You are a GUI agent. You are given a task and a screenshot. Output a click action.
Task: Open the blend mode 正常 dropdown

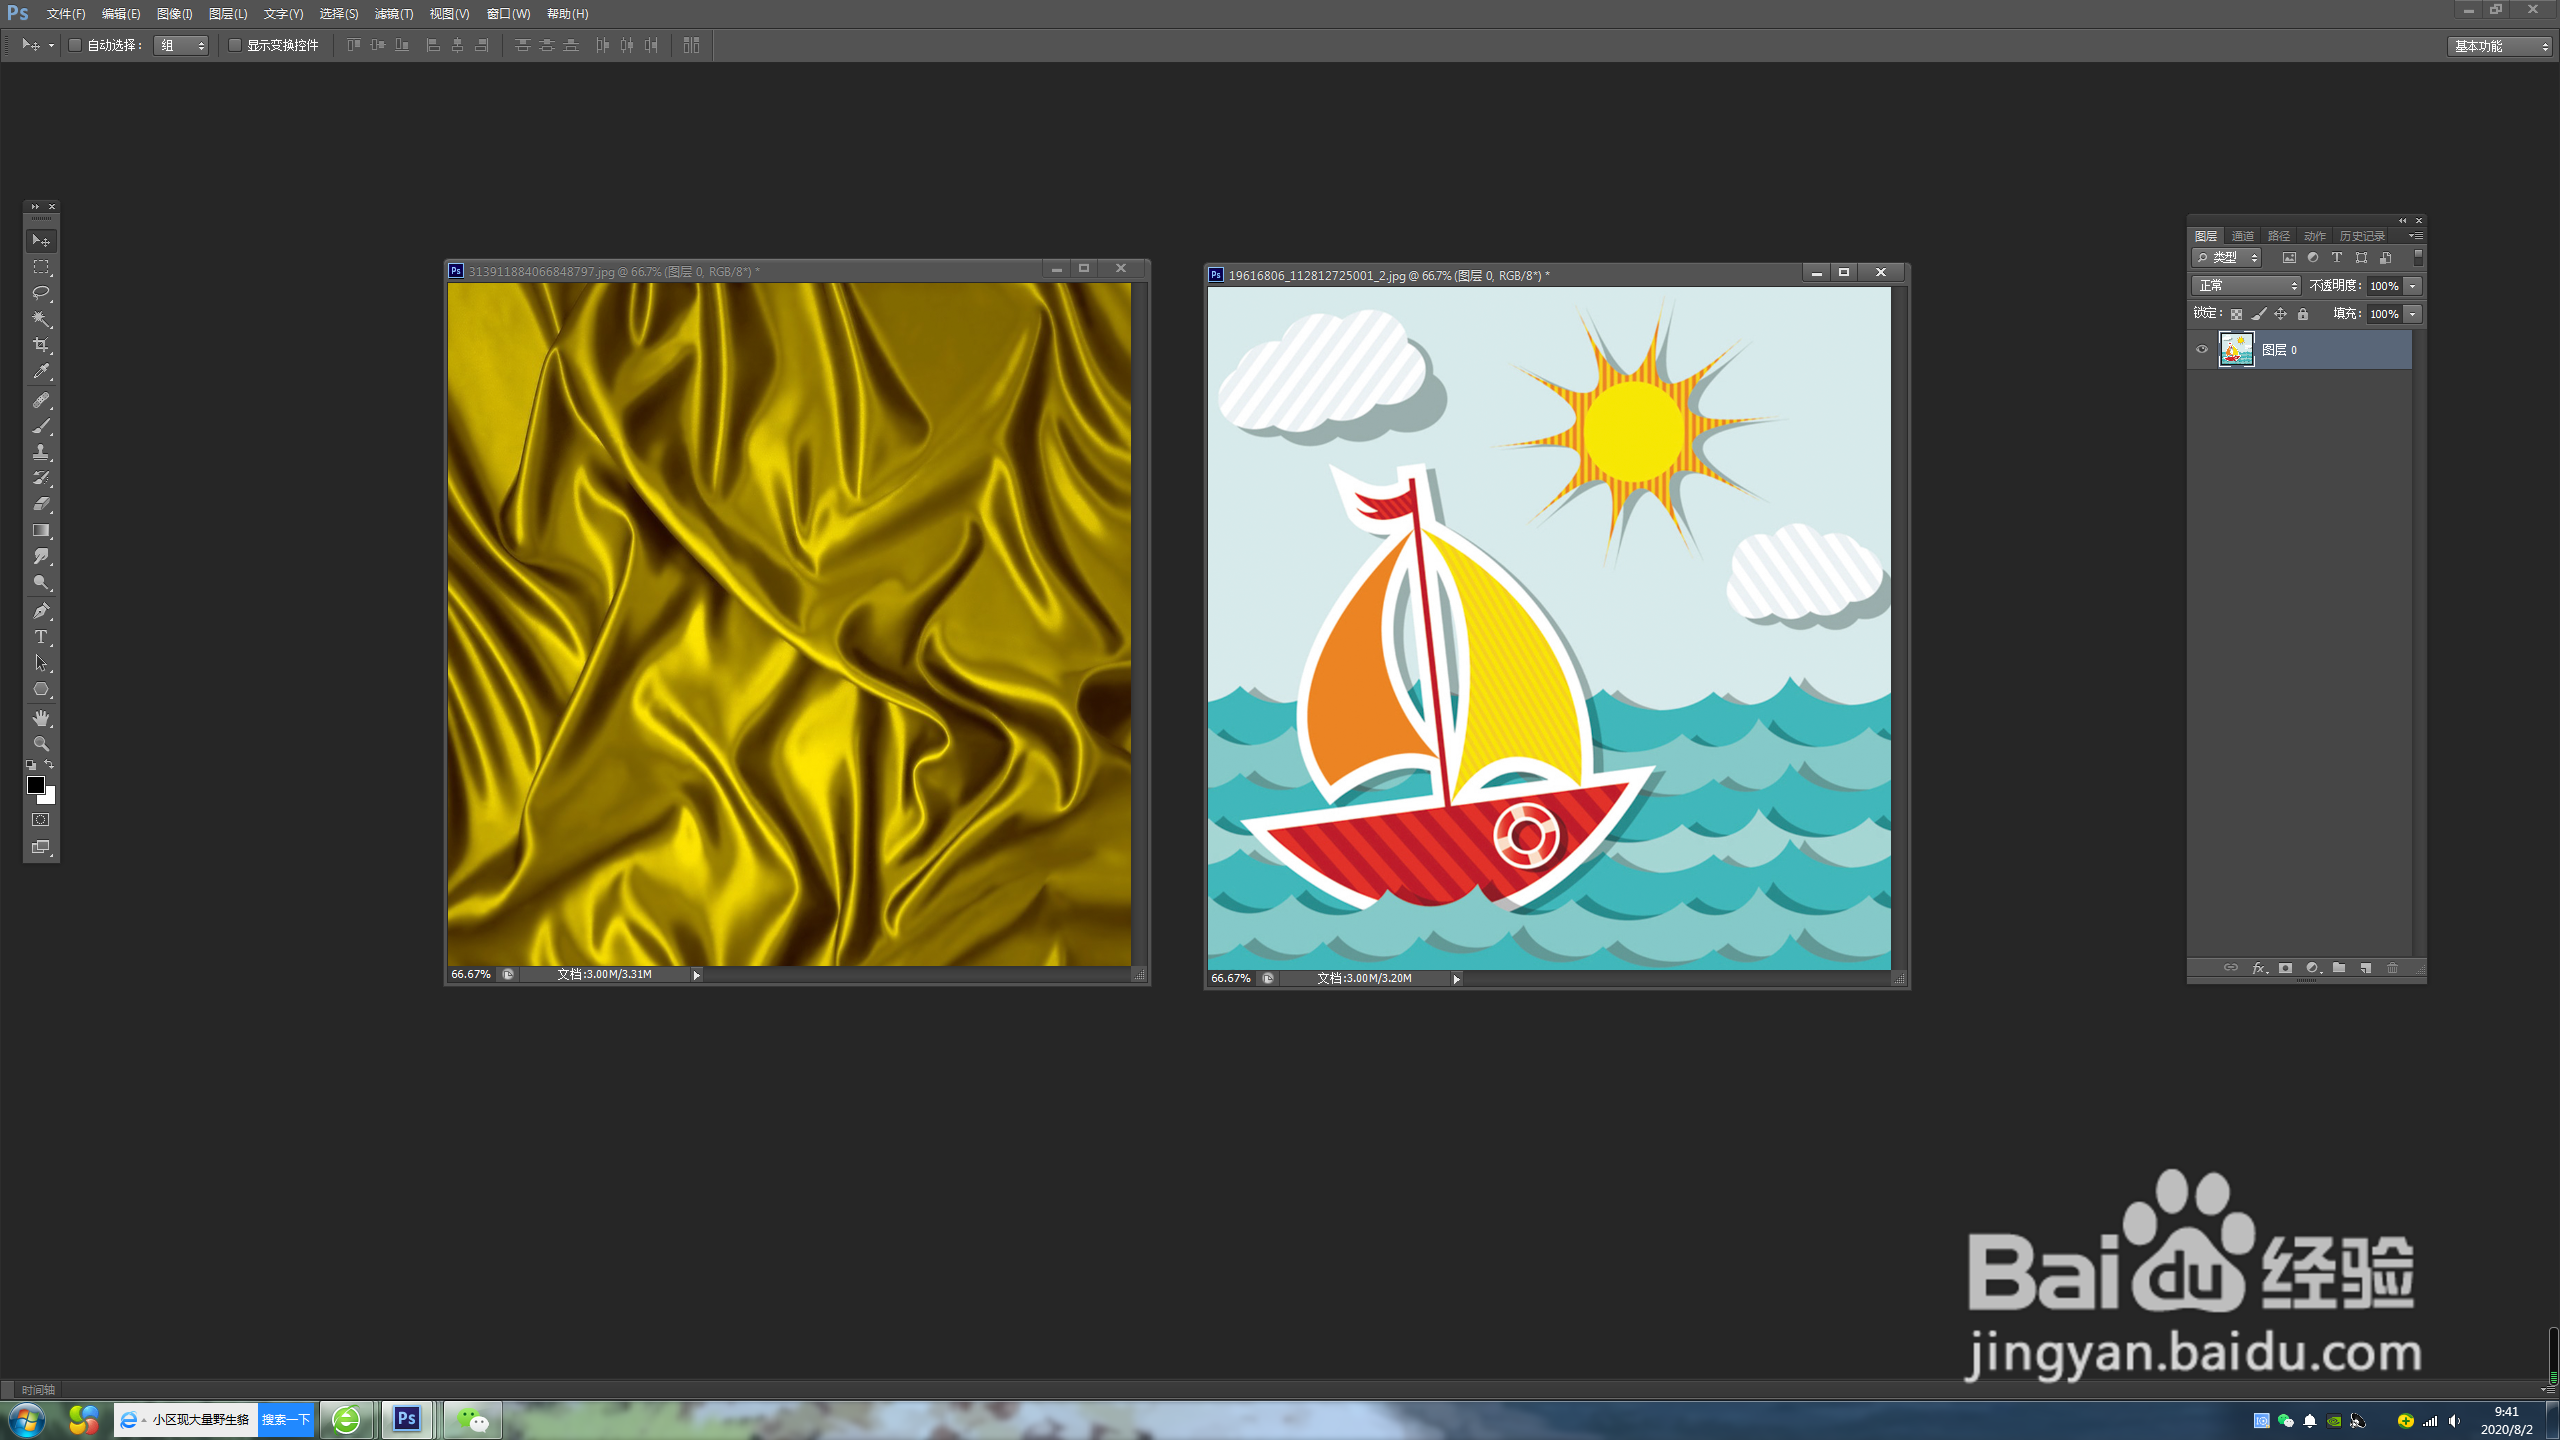tap(2246, 286)
